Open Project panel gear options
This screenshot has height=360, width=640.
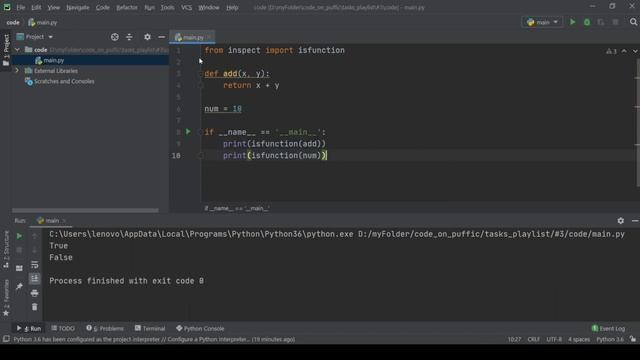[147, 37]
